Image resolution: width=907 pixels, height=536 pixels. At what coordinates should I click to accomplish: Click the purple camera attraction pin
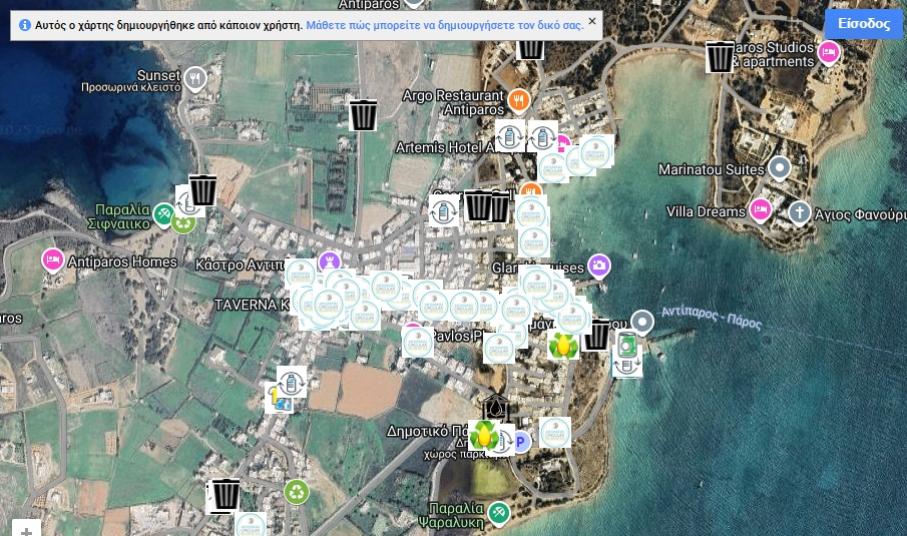598,266
